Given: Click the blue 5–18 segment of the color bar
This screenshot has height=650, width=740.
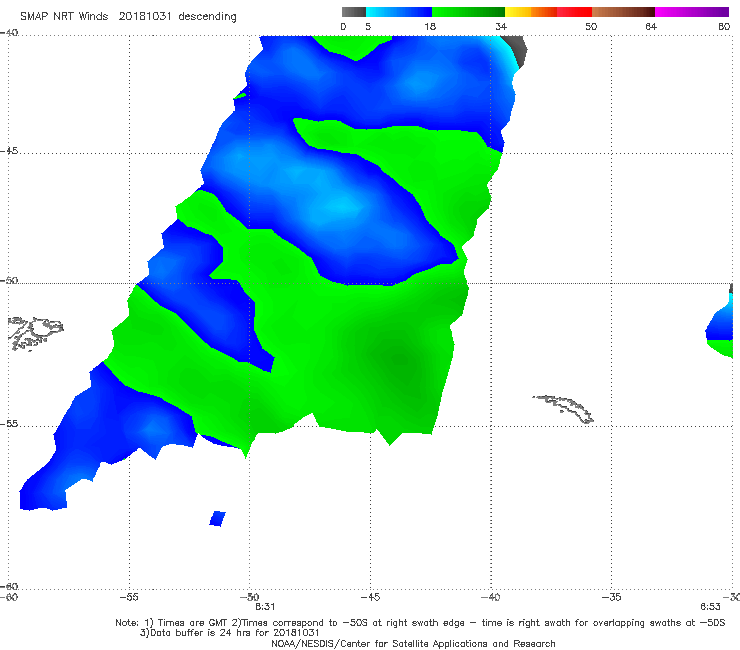Looking at the screenshot, I should click(399, 12).
